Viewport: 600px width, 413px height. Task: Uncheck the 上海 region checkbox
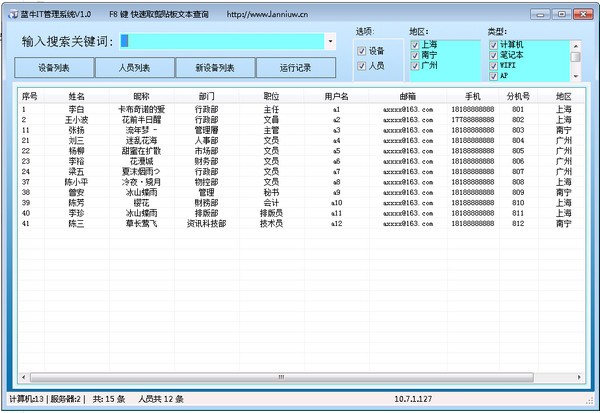(415, 45)
